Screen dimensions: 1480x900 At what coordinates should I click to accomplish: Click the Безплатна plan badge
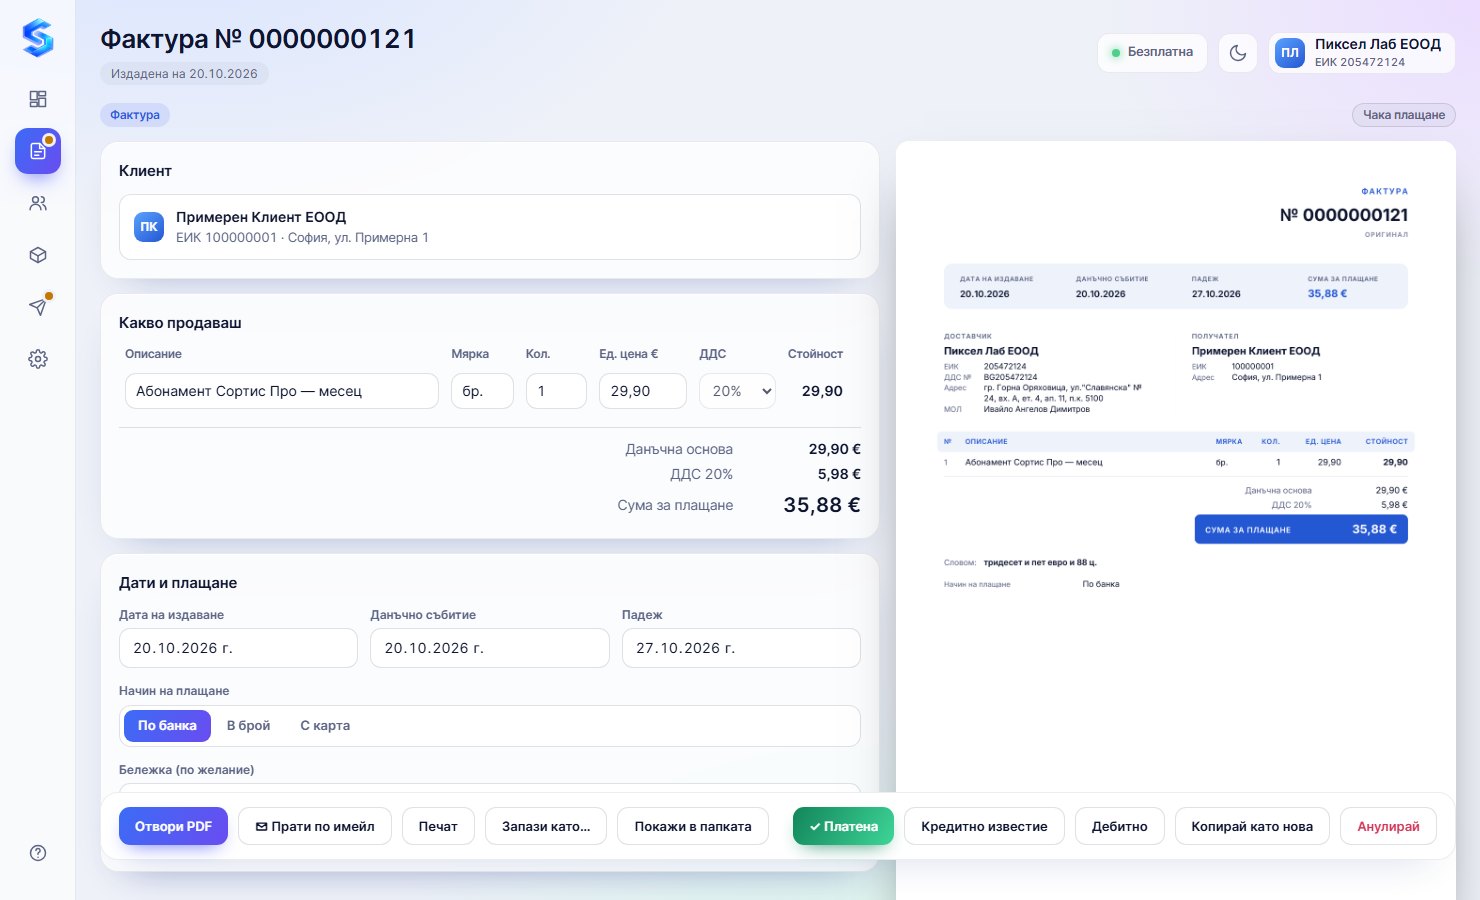1152,53
